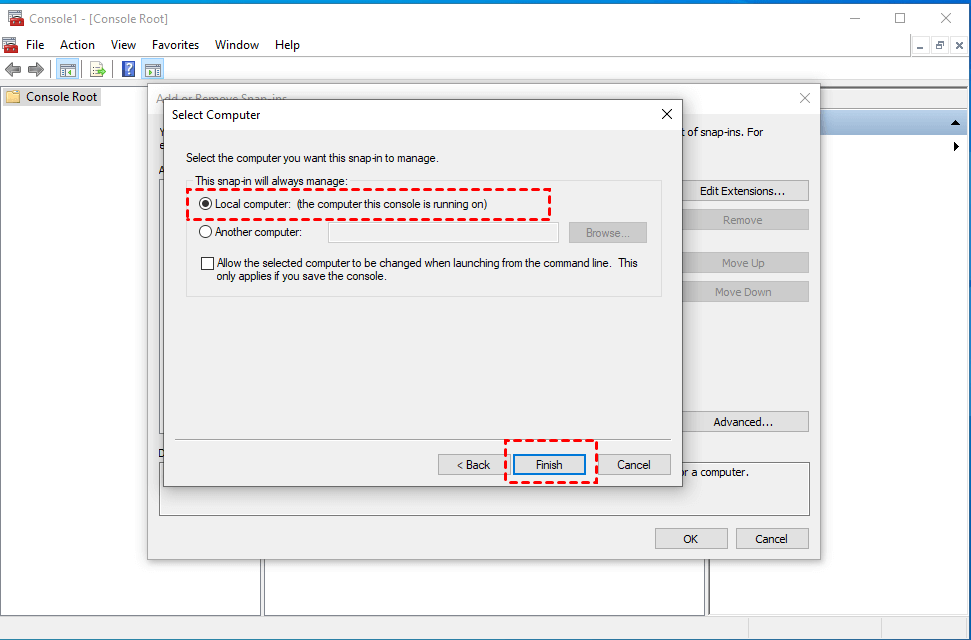This screenshot has height=640, width=971.
Task: Restore down the inner console child window
Action: click(x=940, y=45)
